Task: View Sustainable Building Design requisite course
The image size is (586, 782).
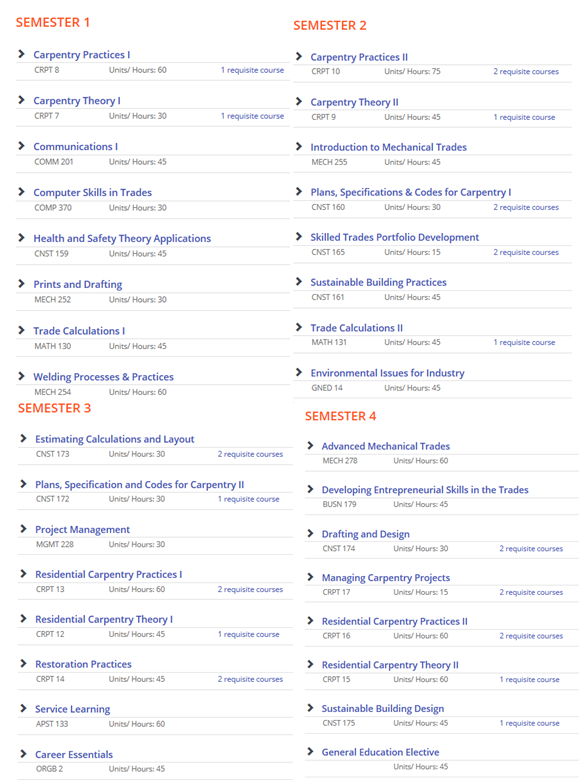Action: 530,723
